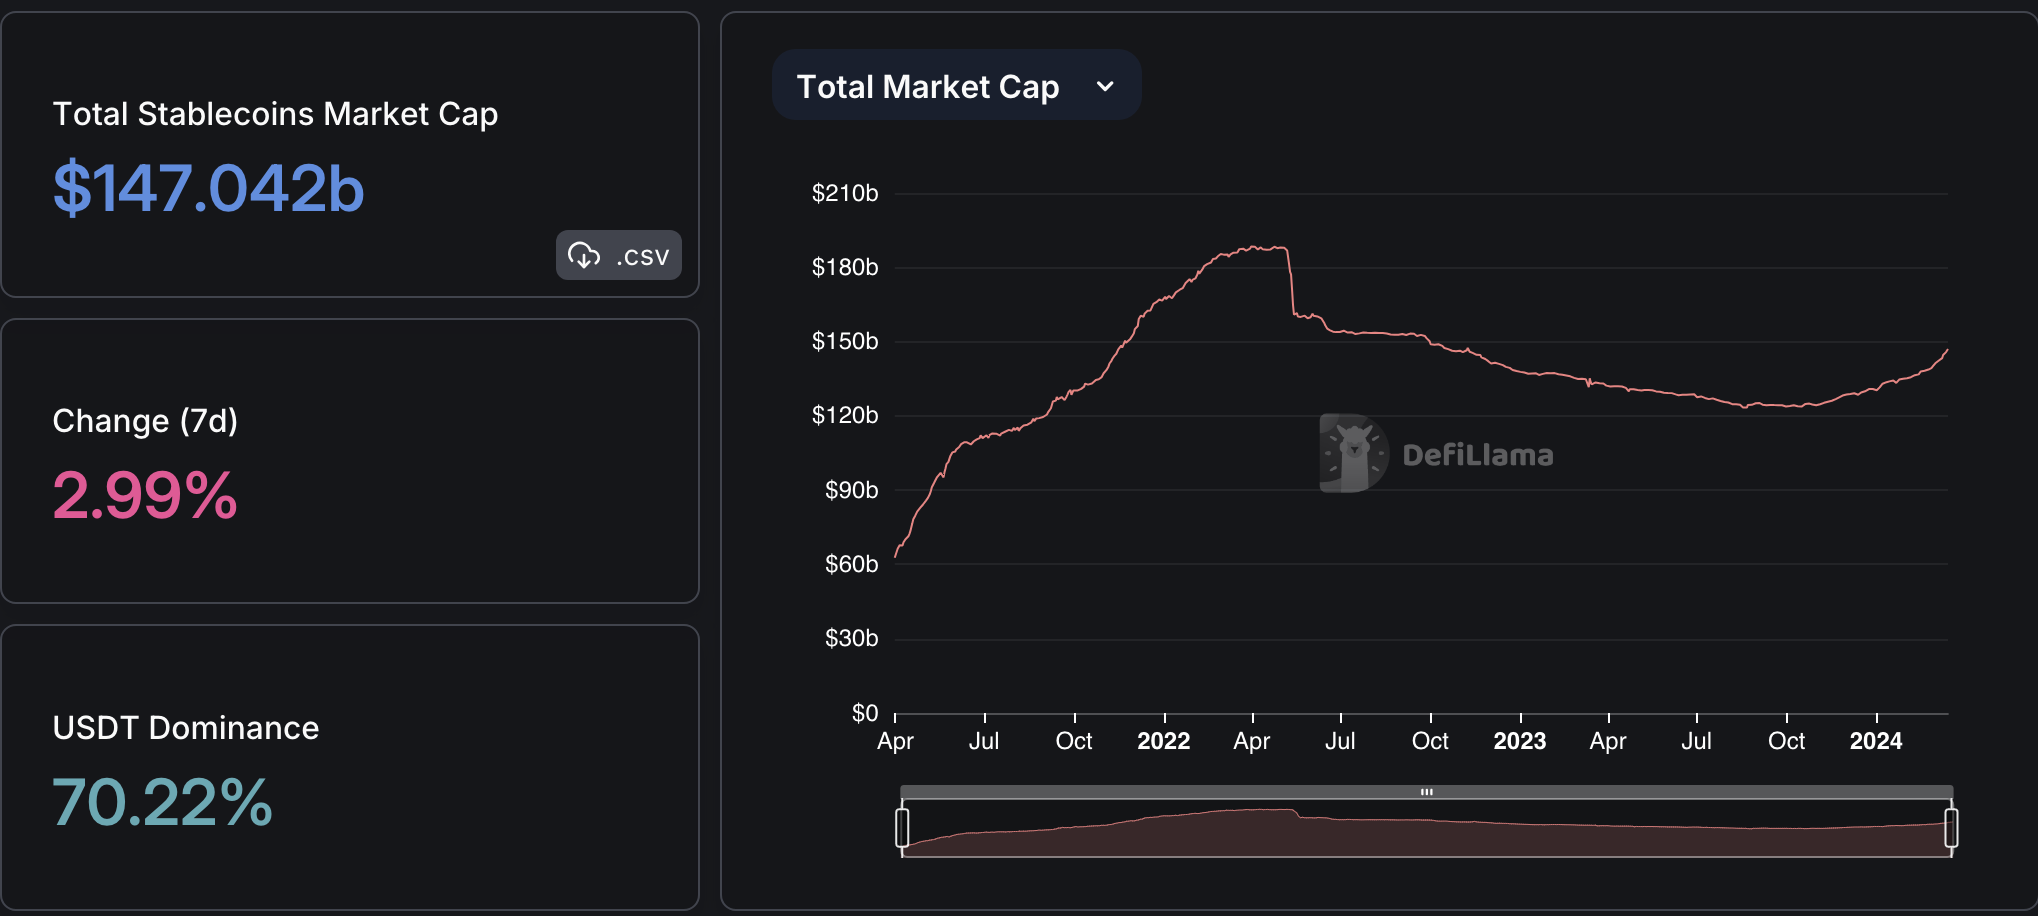The height and width of the screenshot is (916, 2038).
Task: Click the chevron arrow beside Total Market Cap
Action: (x=1105, y=87)
